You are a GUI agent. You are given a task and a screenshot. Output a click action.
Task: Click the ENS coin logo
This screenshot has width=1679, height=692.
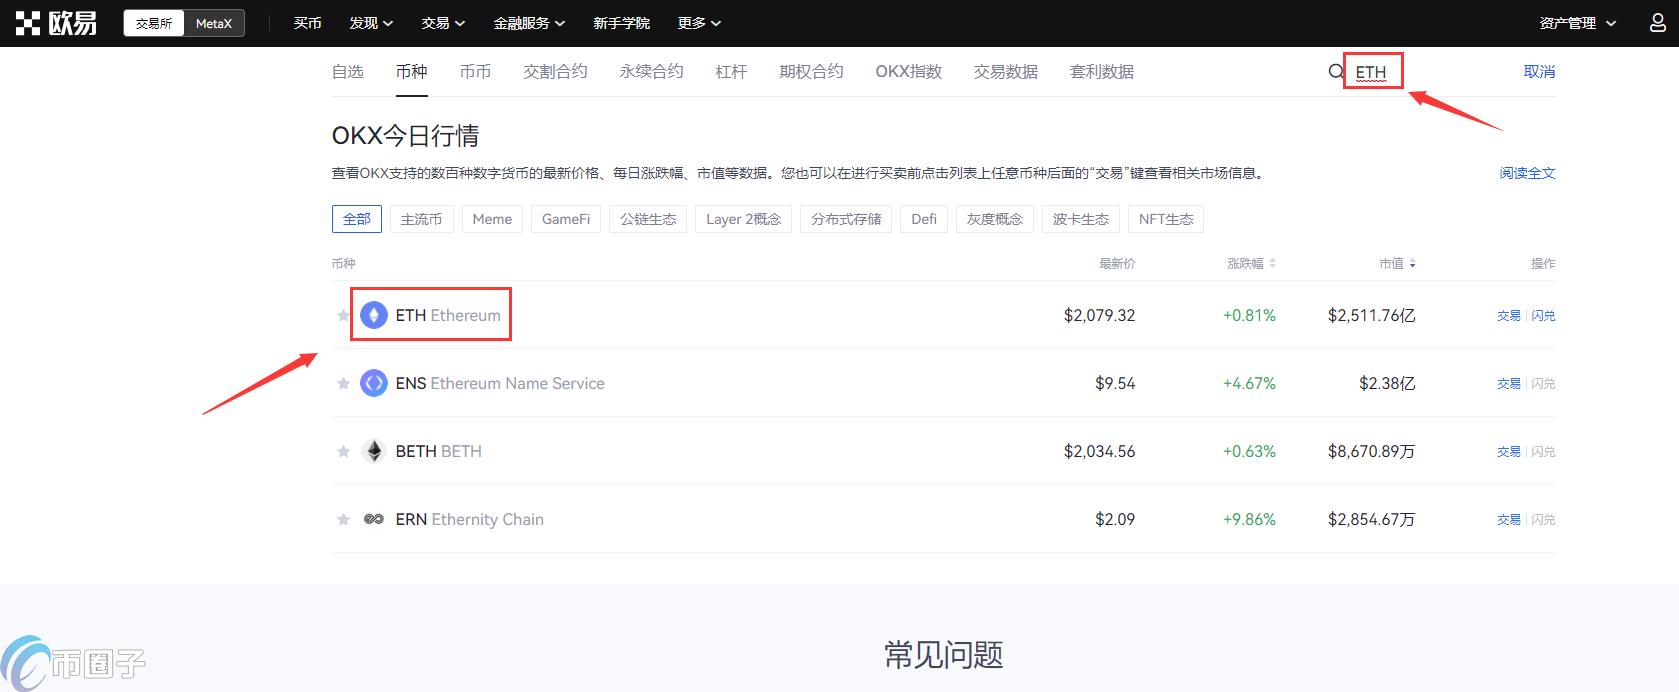tap(374, 384)
